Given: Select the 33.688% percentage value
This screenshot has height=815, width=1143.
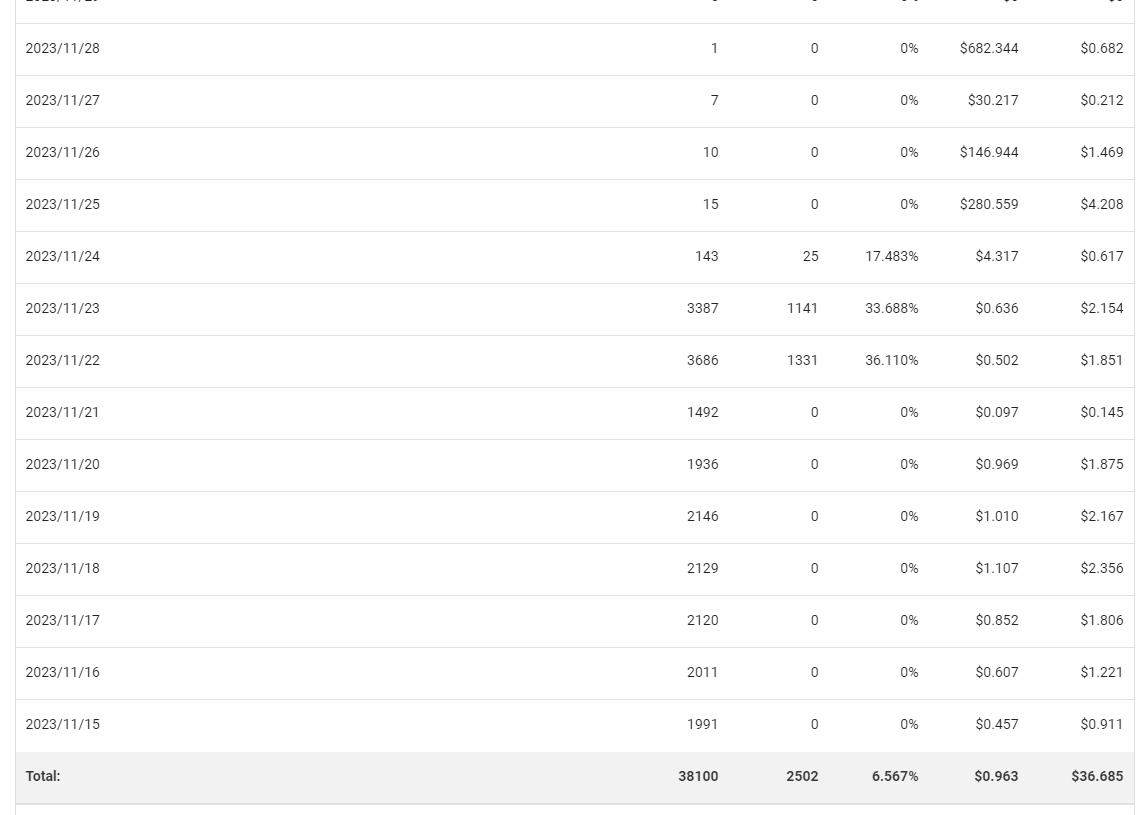Looking at the screenshot, I should 891,308.
